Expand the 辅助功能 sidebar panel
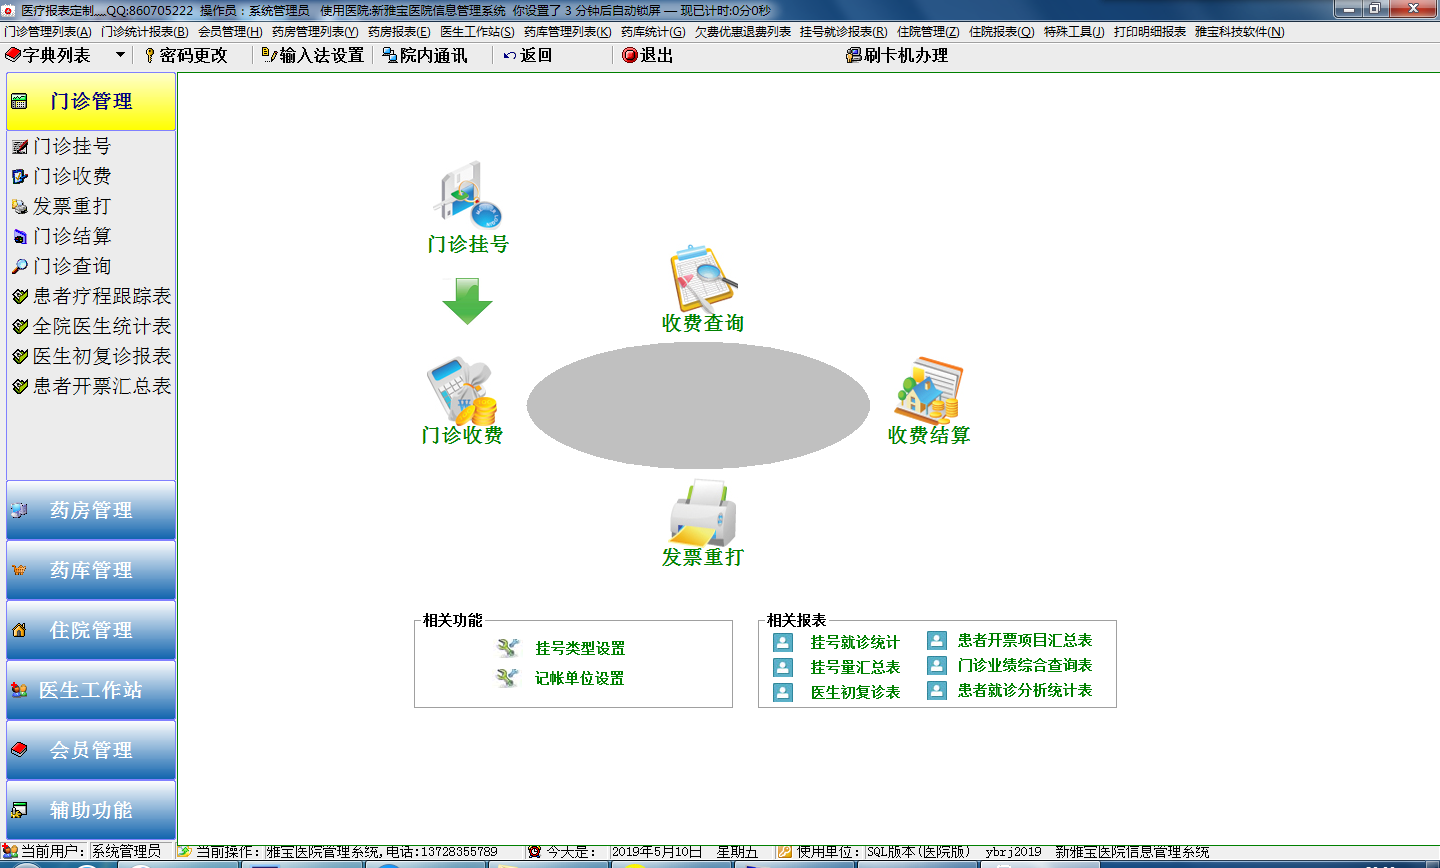The height and width of the screenshot is (868, 1440). pyautogui.click(x=91, y=810)
